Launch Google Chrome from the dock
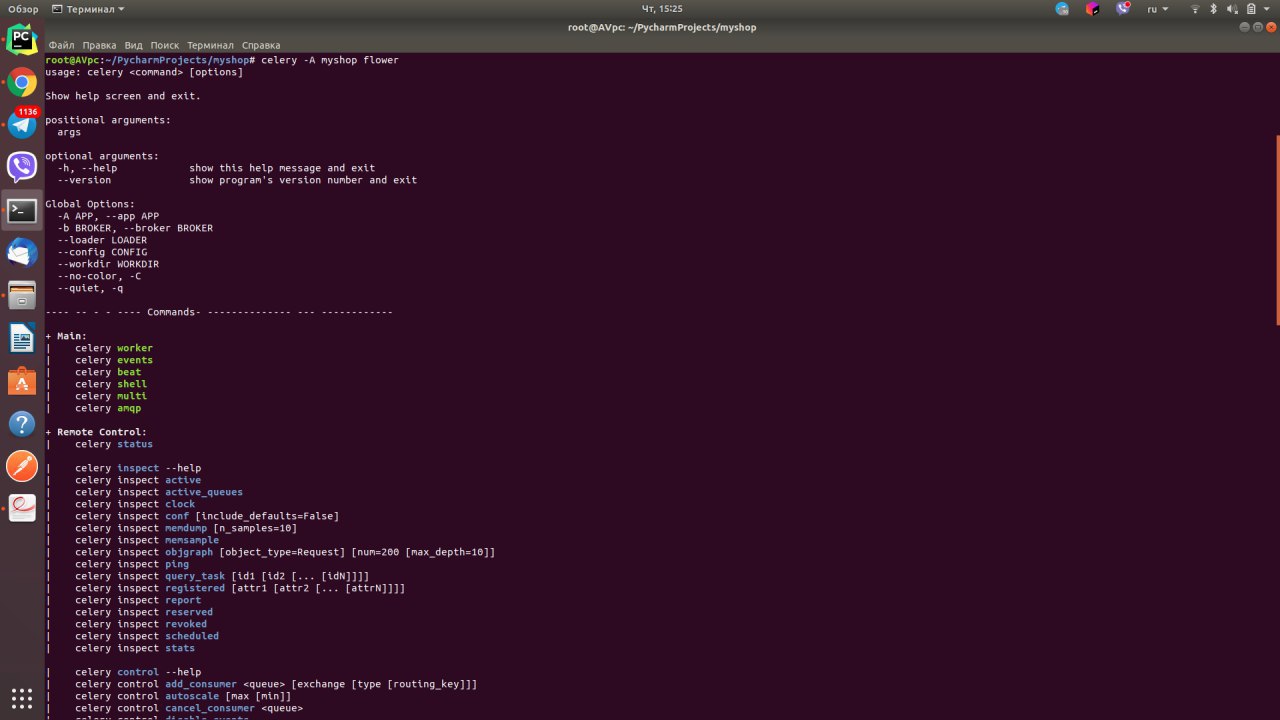Screen dimensions: 1280x720 22,83
